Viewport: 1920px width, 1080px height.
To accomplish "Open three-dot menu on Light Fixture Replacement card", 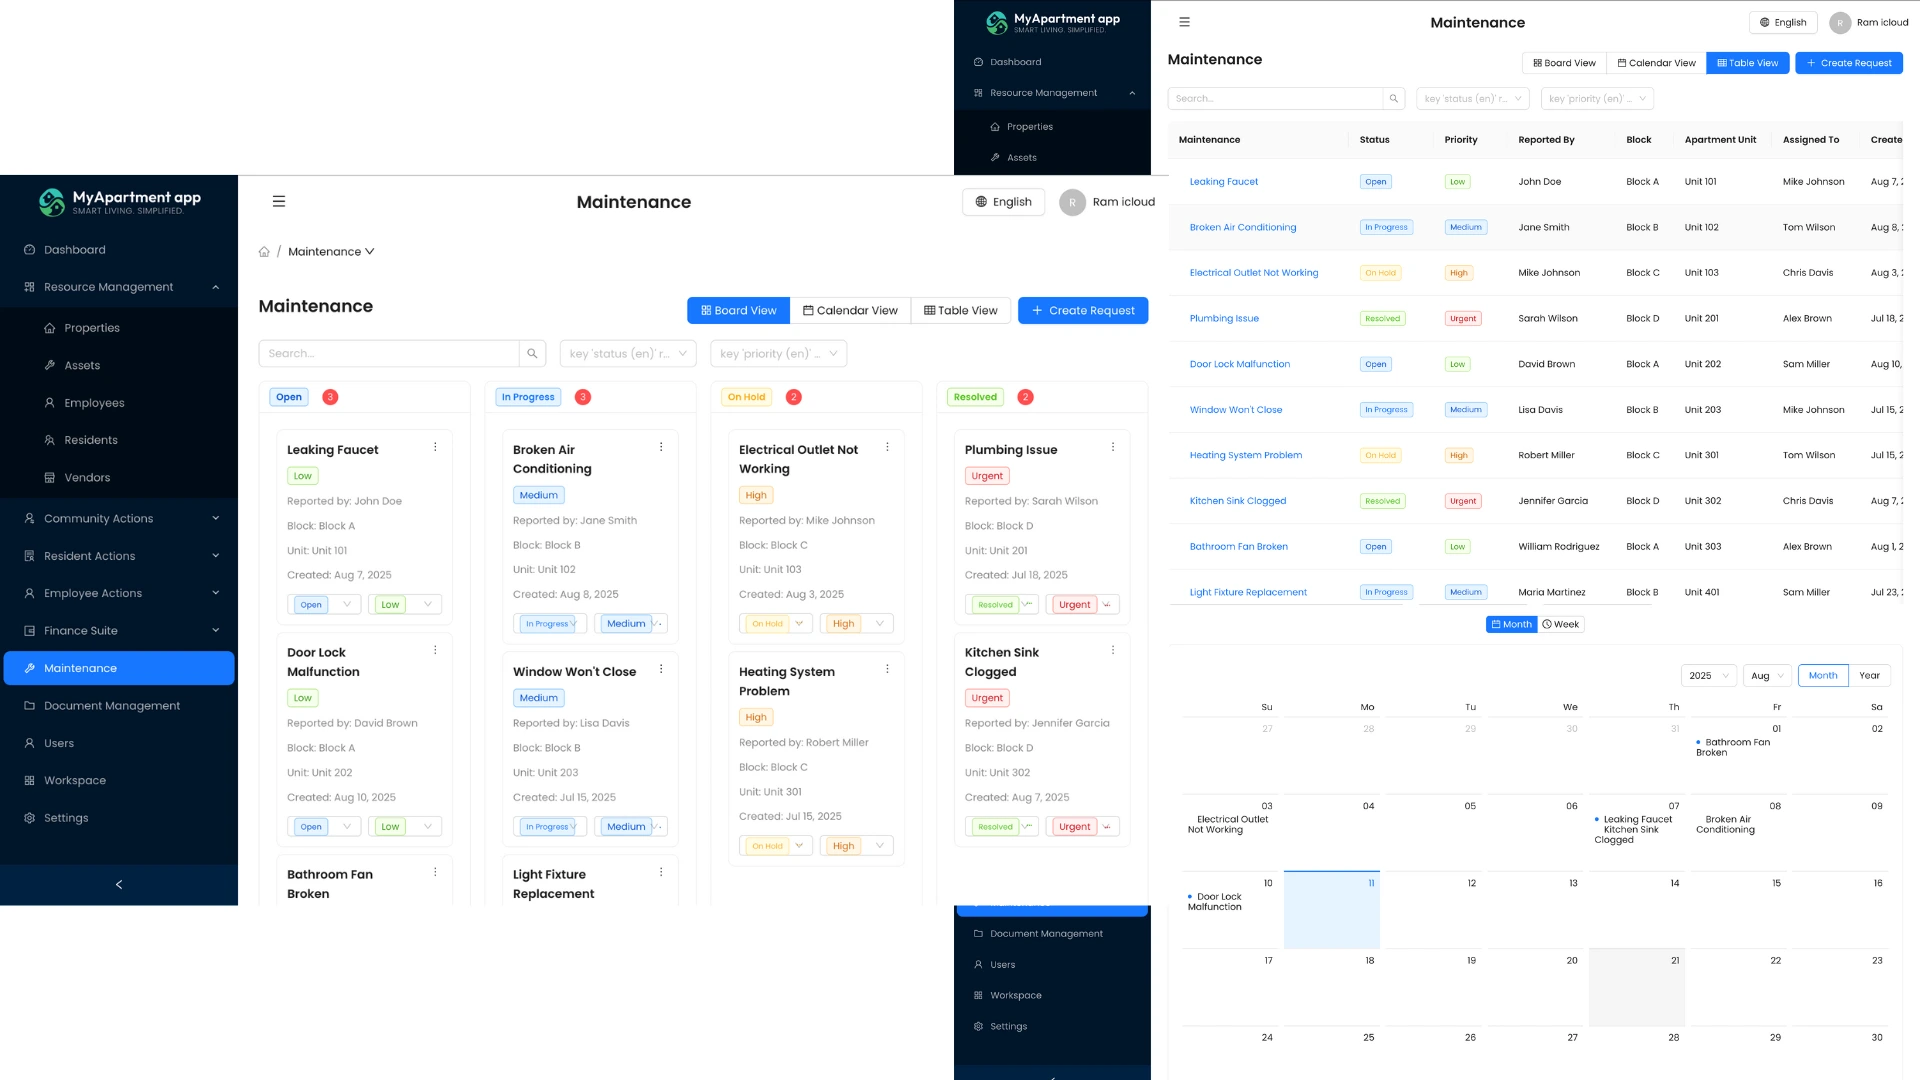I will [661, 872].
